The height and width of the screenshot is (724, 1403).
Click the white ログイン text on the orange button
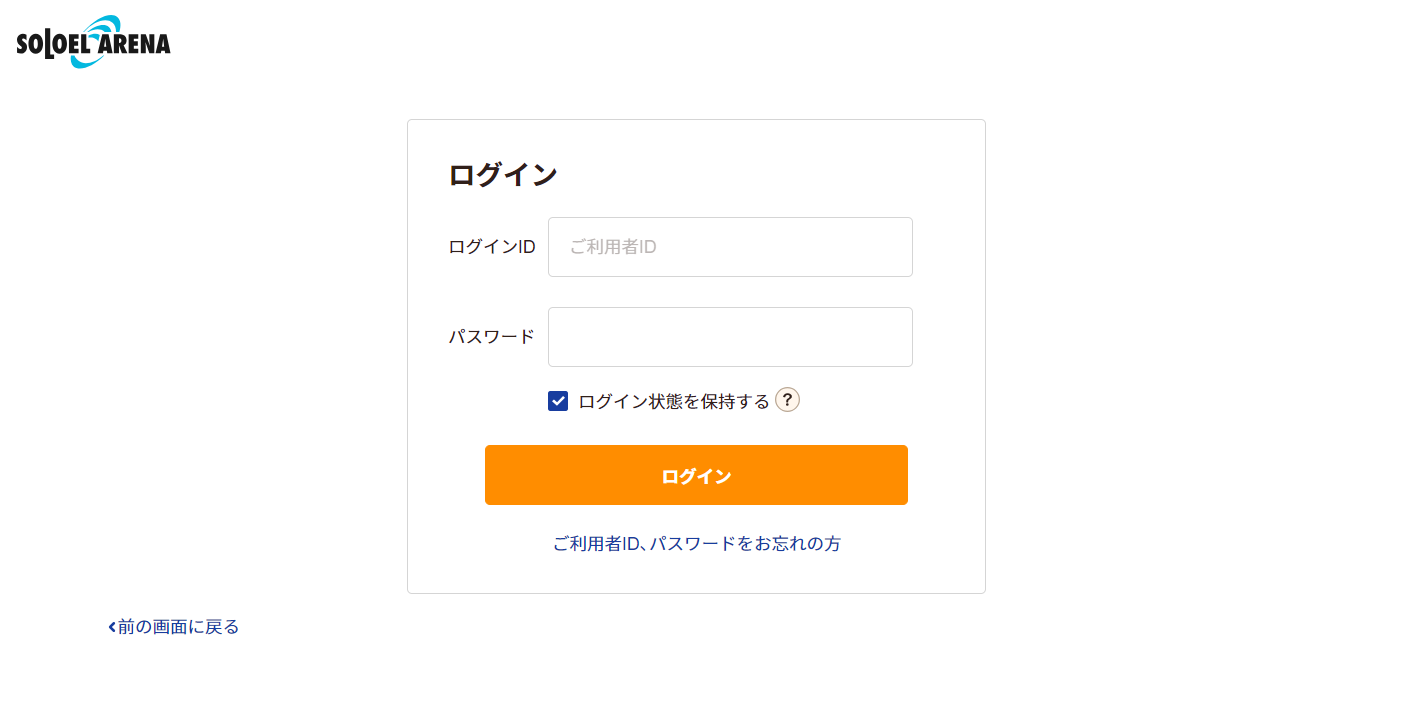(696, 476)
